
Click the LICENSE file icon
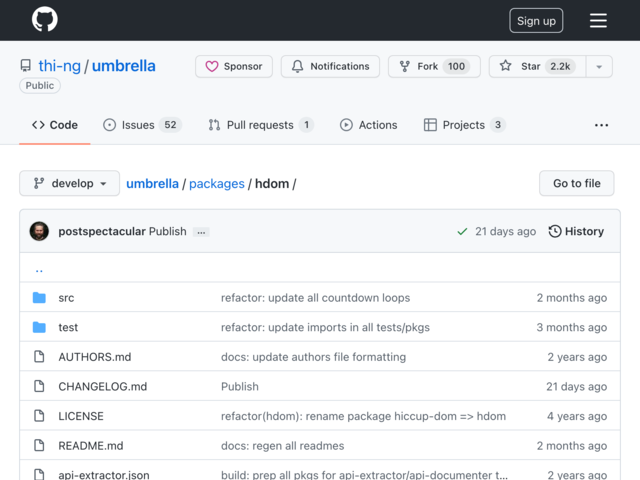click(39, 416)
